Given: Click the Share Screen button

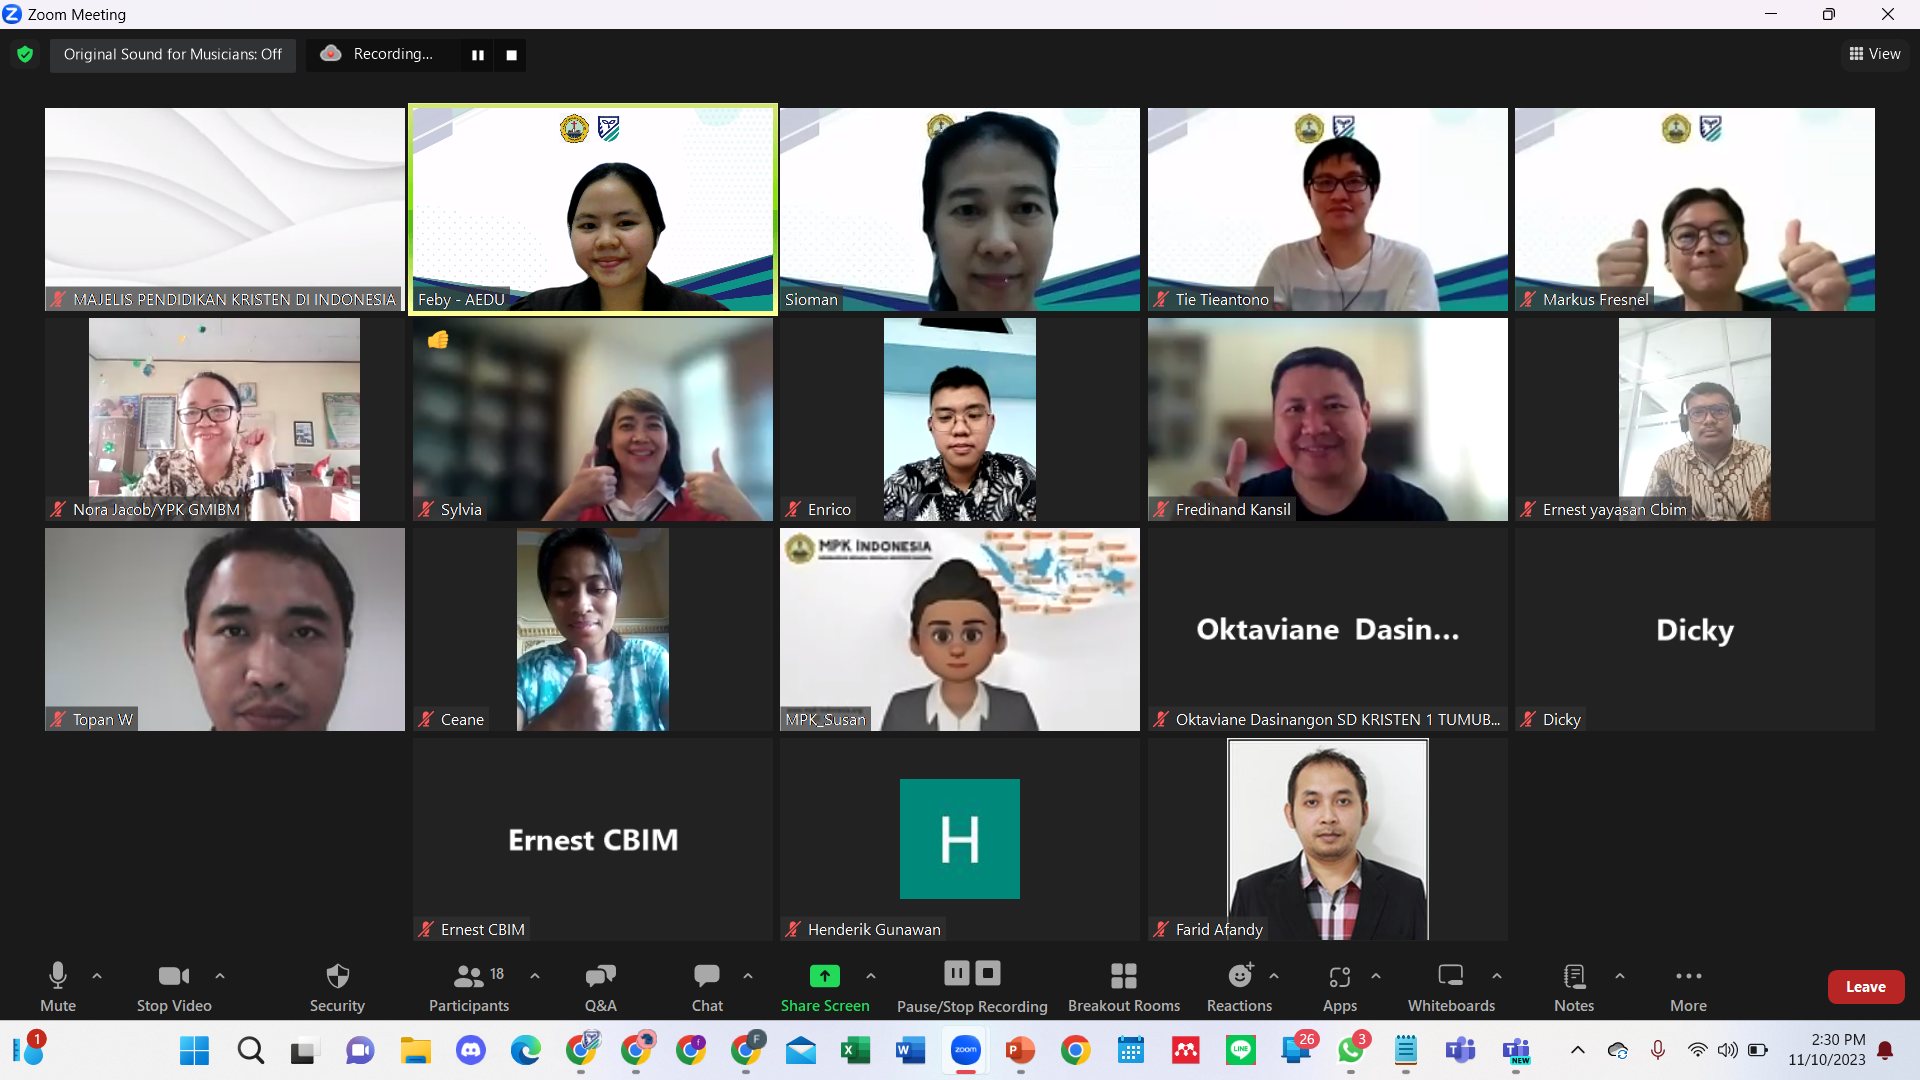Looking at the screenshot, I should coord(825,986).
